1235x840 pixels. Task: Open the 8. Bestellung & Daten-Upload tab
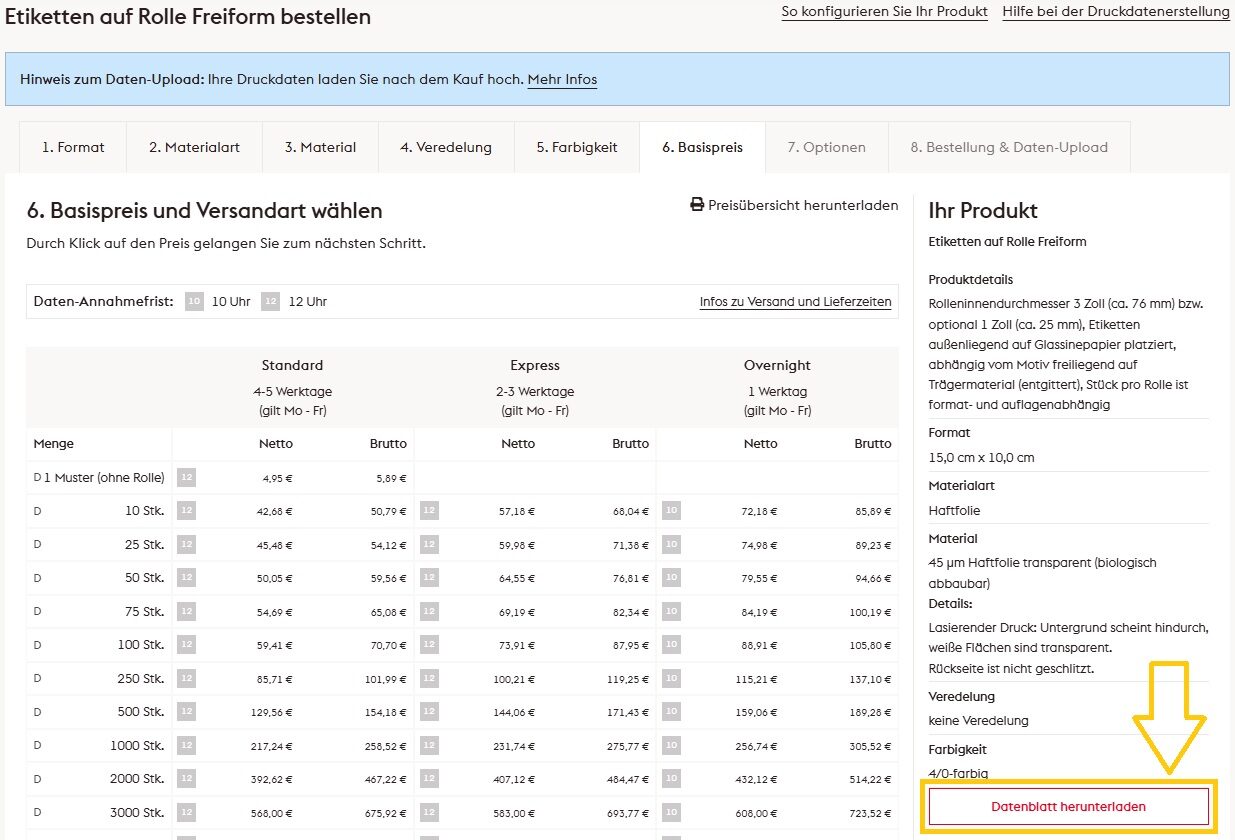click(x=1009, y=147)
